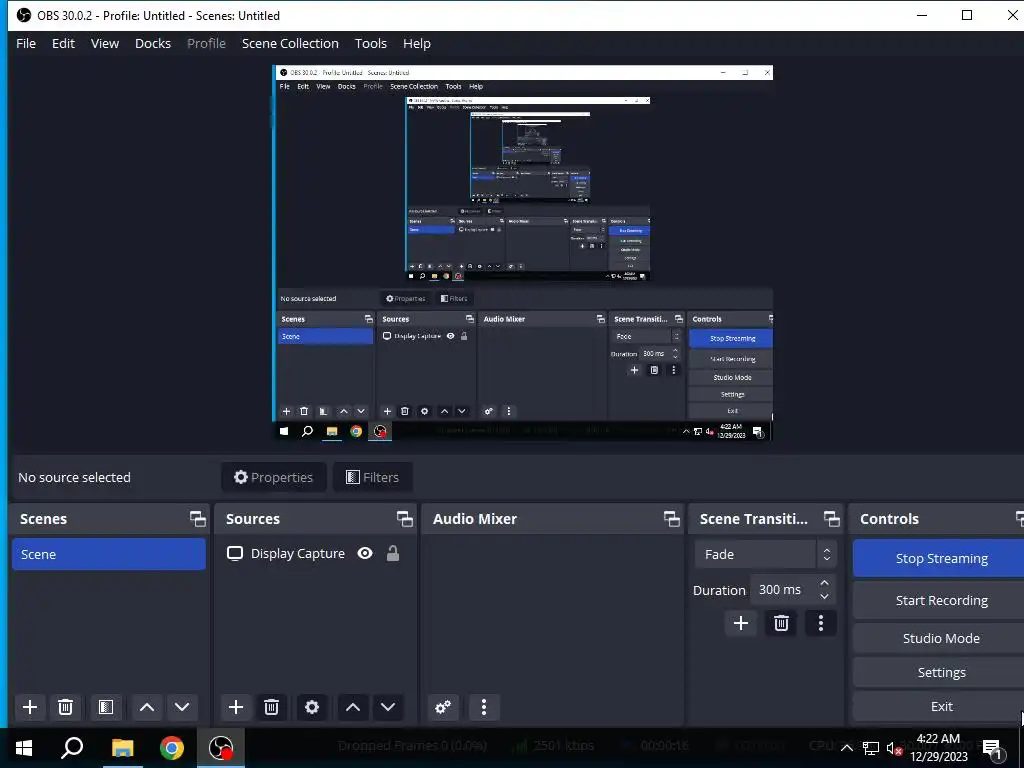Open transition properties three-dot menu
This screenshot has height=768, width=1024.
pyautogui.click(x=821, y=623)
